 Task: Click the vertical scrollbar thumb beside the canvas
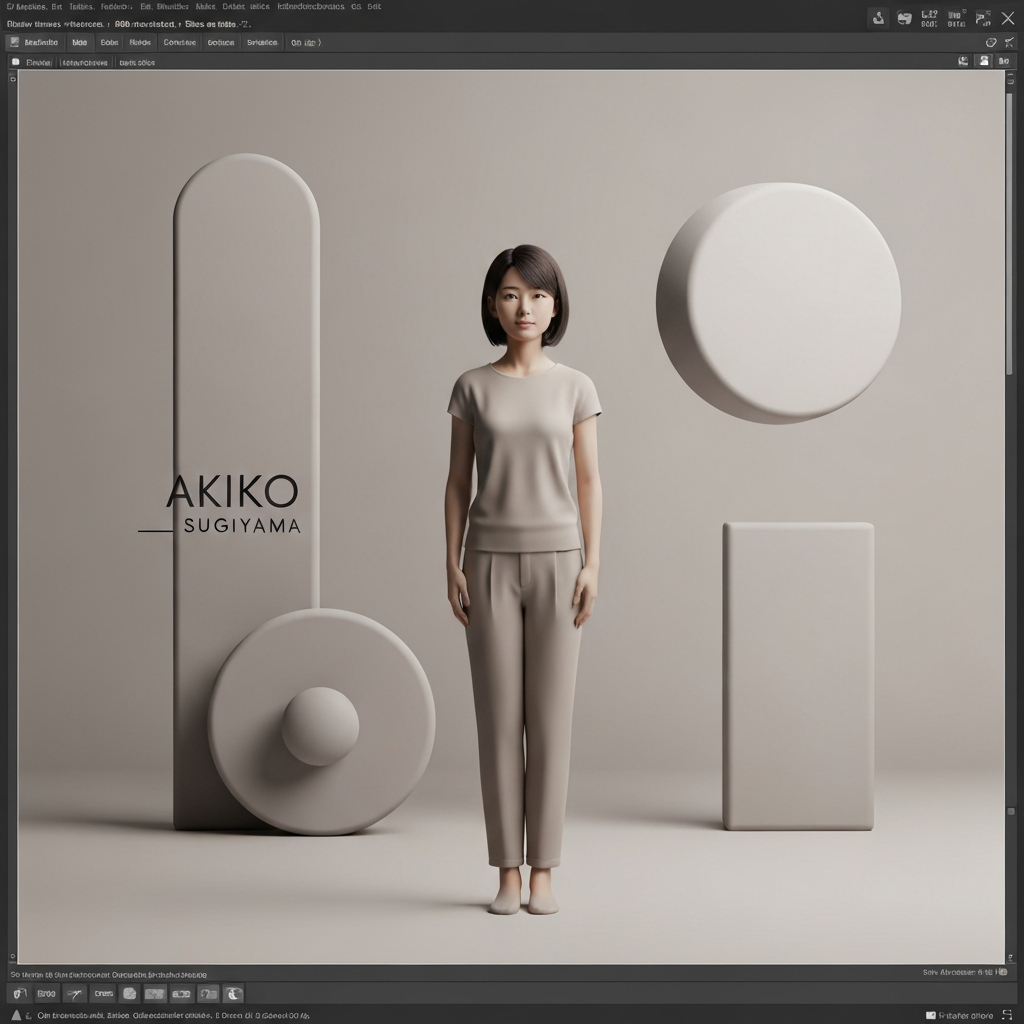[x=1009, y=233]
